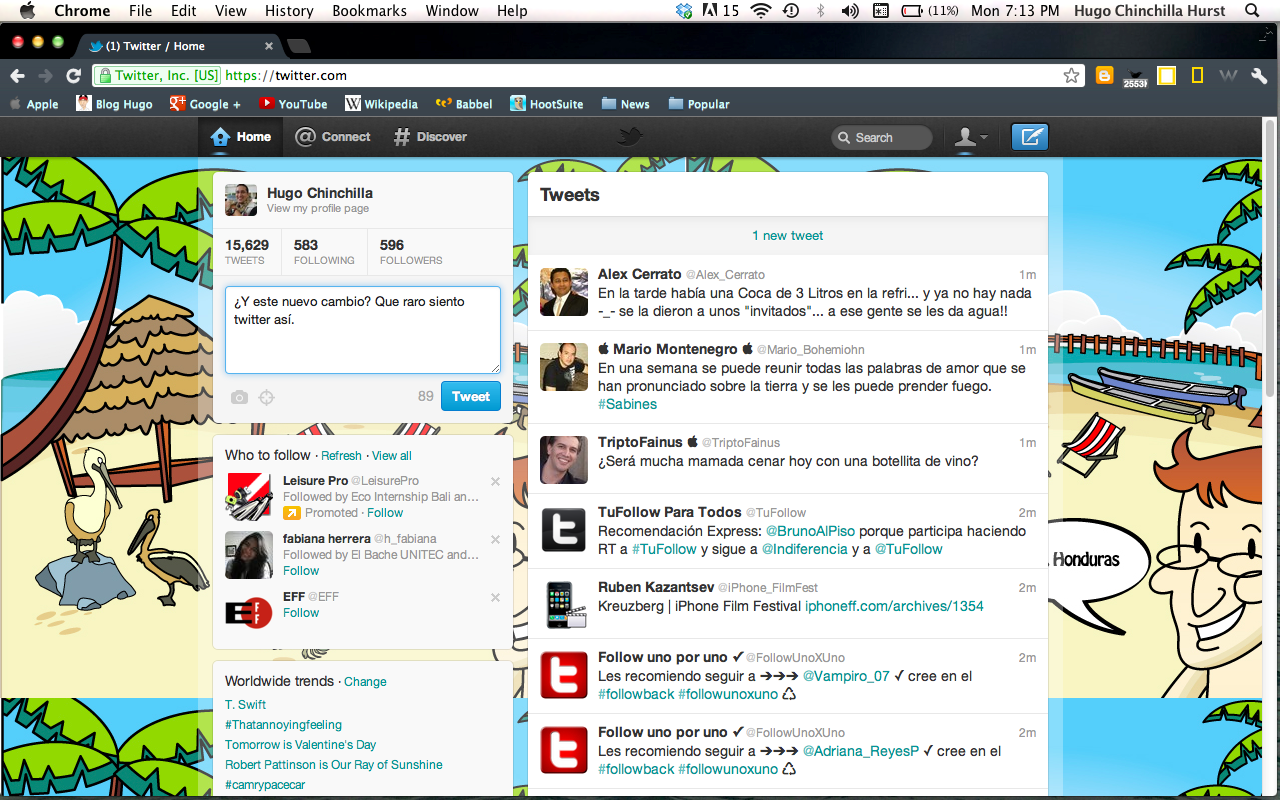Image resolution: width=1280 pixels, height=800 pixels.
Task: Open @Vampiro_07 mention link
Action: point(846,676)
